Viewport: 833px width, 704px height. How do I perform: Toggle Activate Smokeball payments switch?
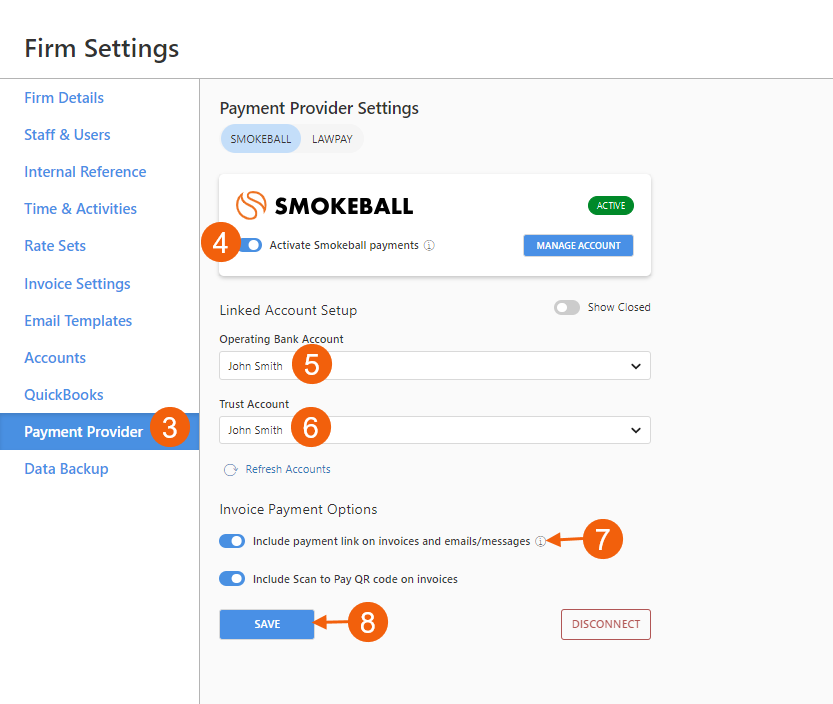coord(250,245)
